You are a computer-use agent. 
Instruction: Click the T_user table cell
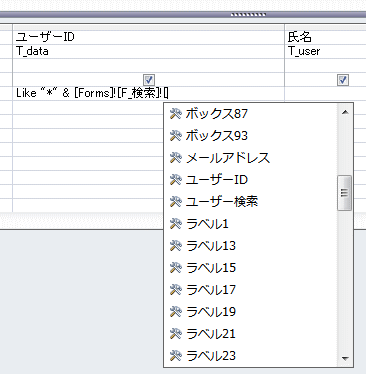(325, 51)
